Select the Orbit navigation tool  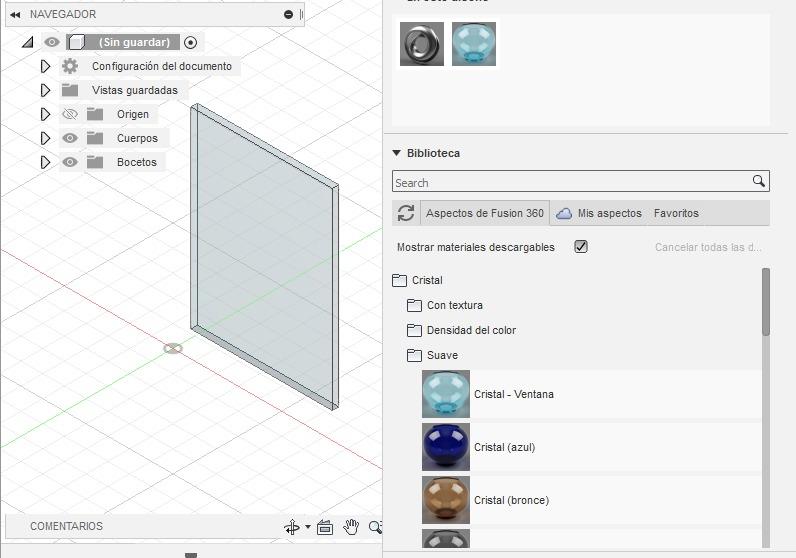click(292, 528)
